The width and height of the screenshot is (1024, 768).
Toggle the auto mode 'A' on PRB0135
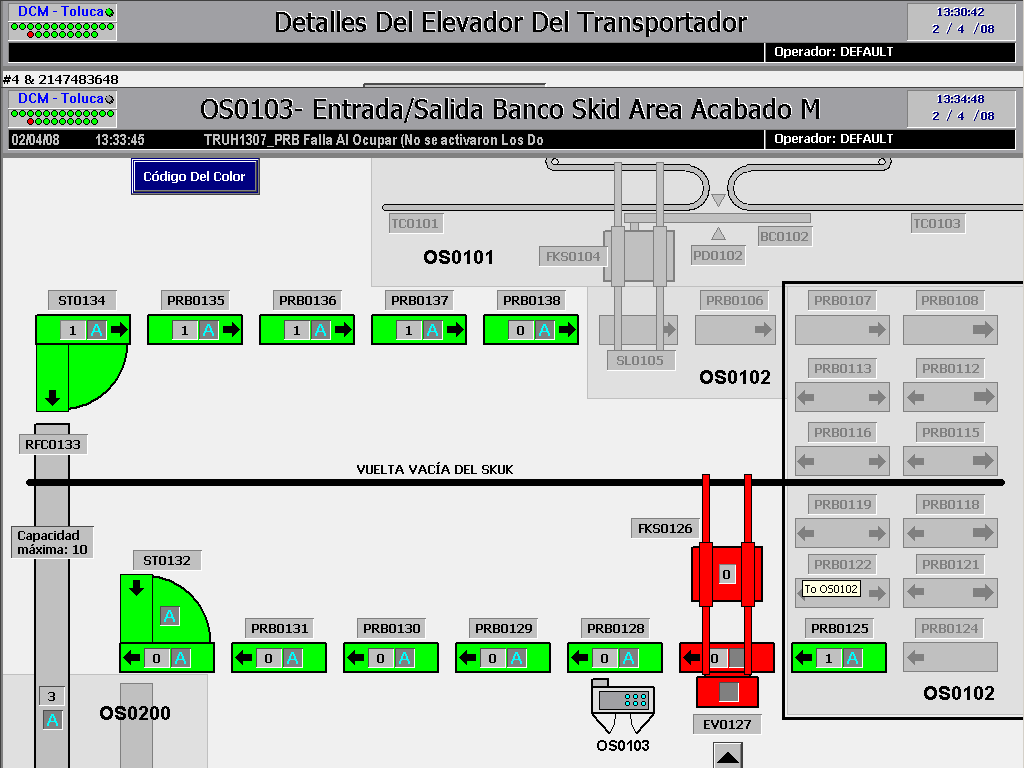click(208, 330)
